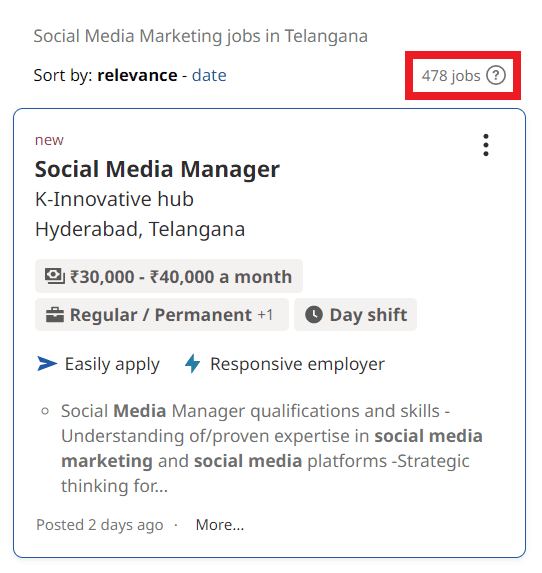The height and width of the screenshot is (573, 542).
Task: Click the ₹30,000 - ₹40,000 a month tag
Action: [169, 276]
